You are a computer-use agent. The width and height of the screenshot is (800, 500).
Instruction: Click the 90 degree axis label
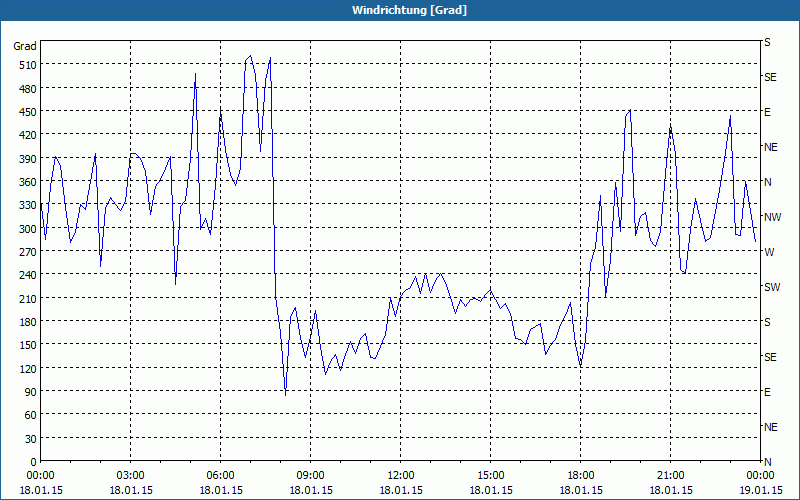(31, 392)
